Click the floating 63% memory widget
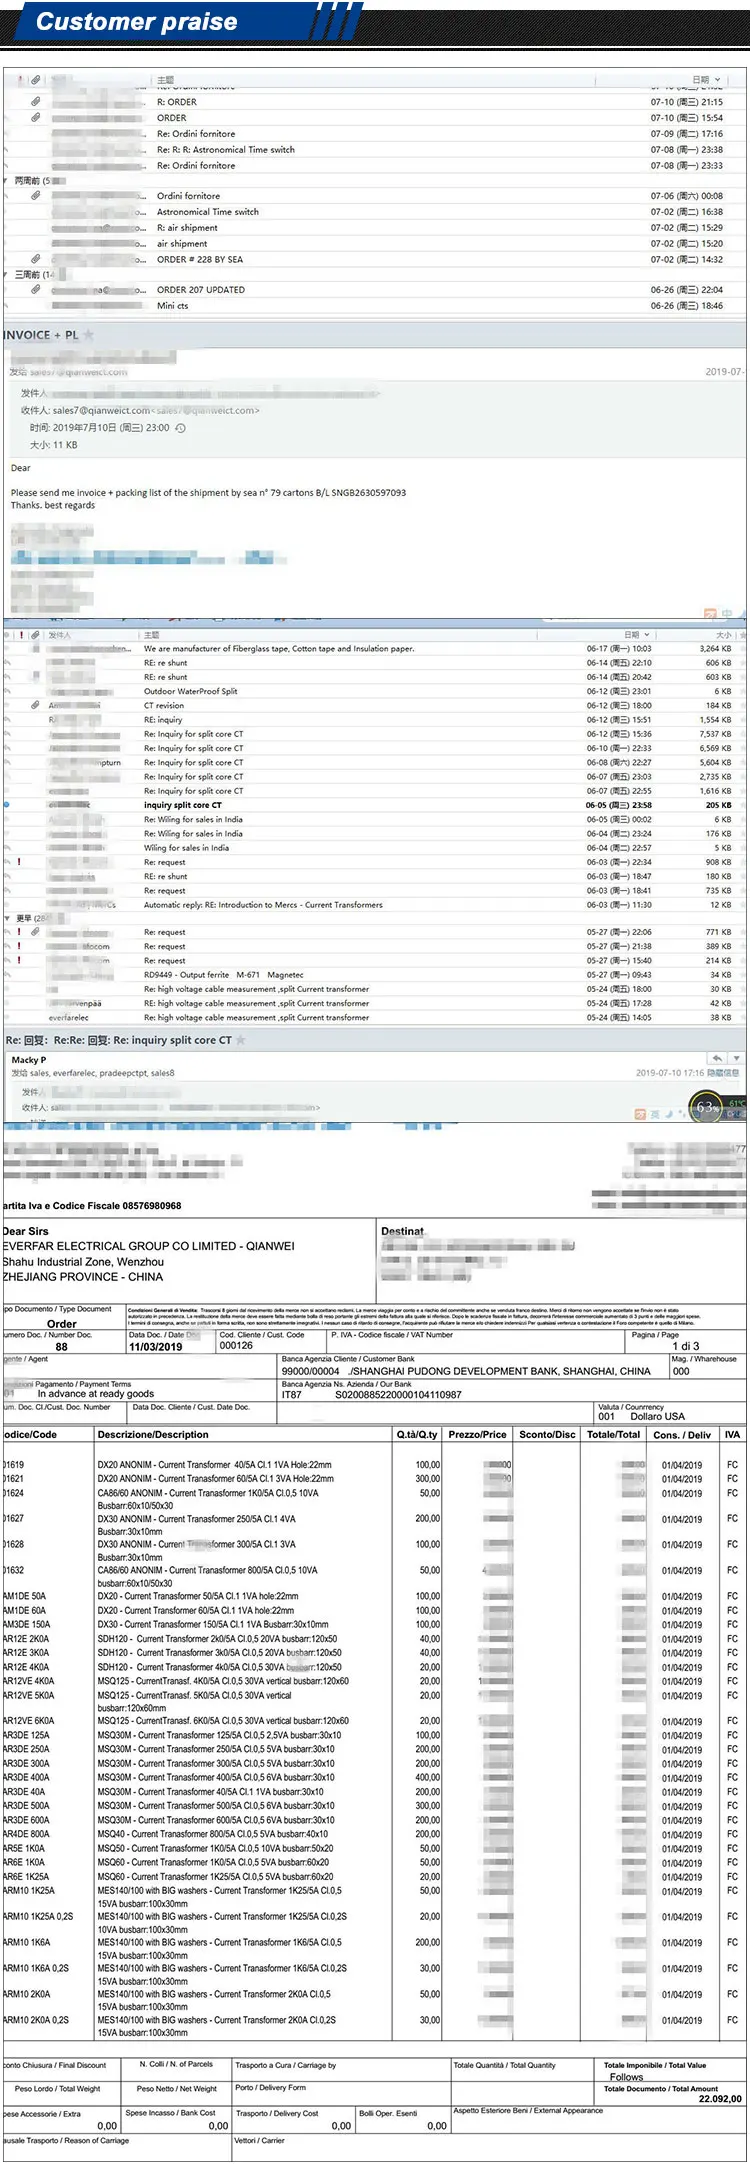Viewport: 750px width, 2164px height. [x=707, y=1106]
